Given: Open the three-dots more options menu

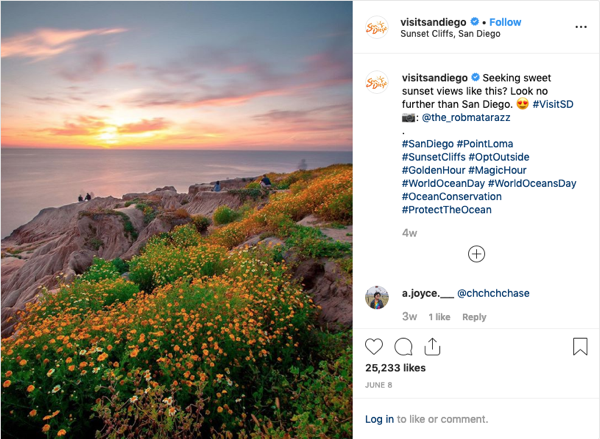Looking at the screenshot, I should (x=581, y=27).
